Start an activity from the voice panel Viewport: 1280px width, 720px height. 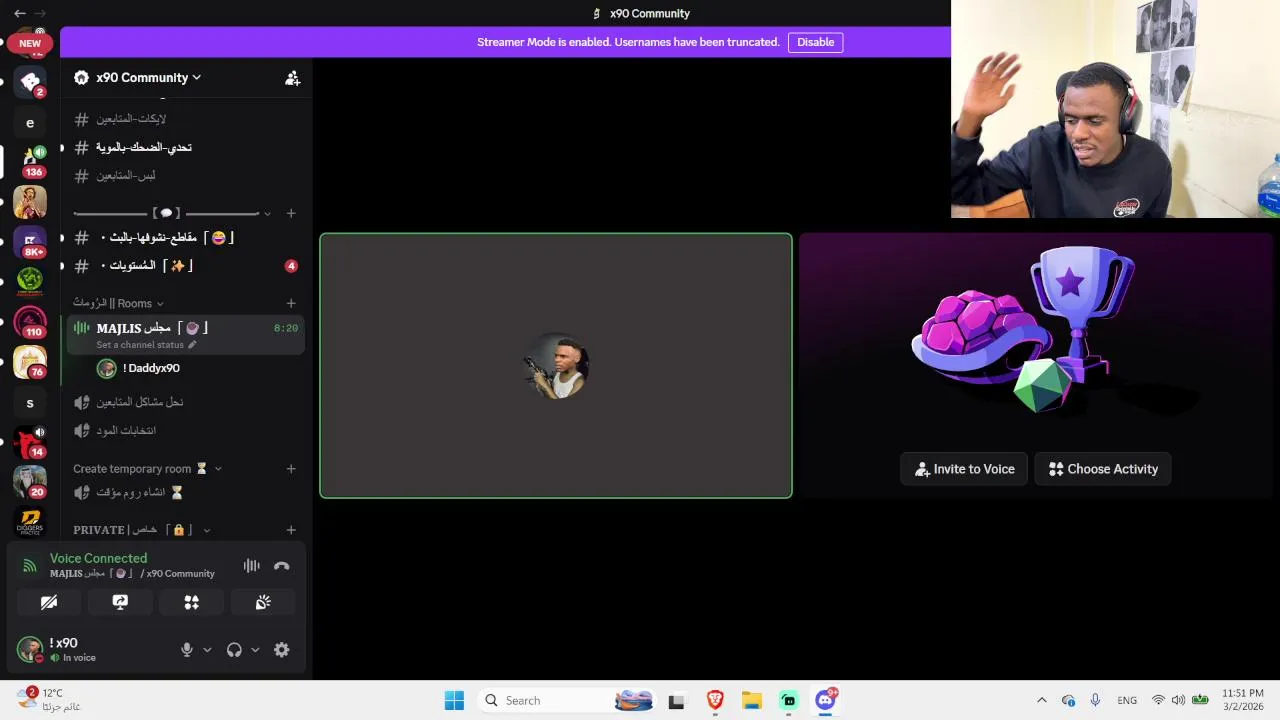191,602
